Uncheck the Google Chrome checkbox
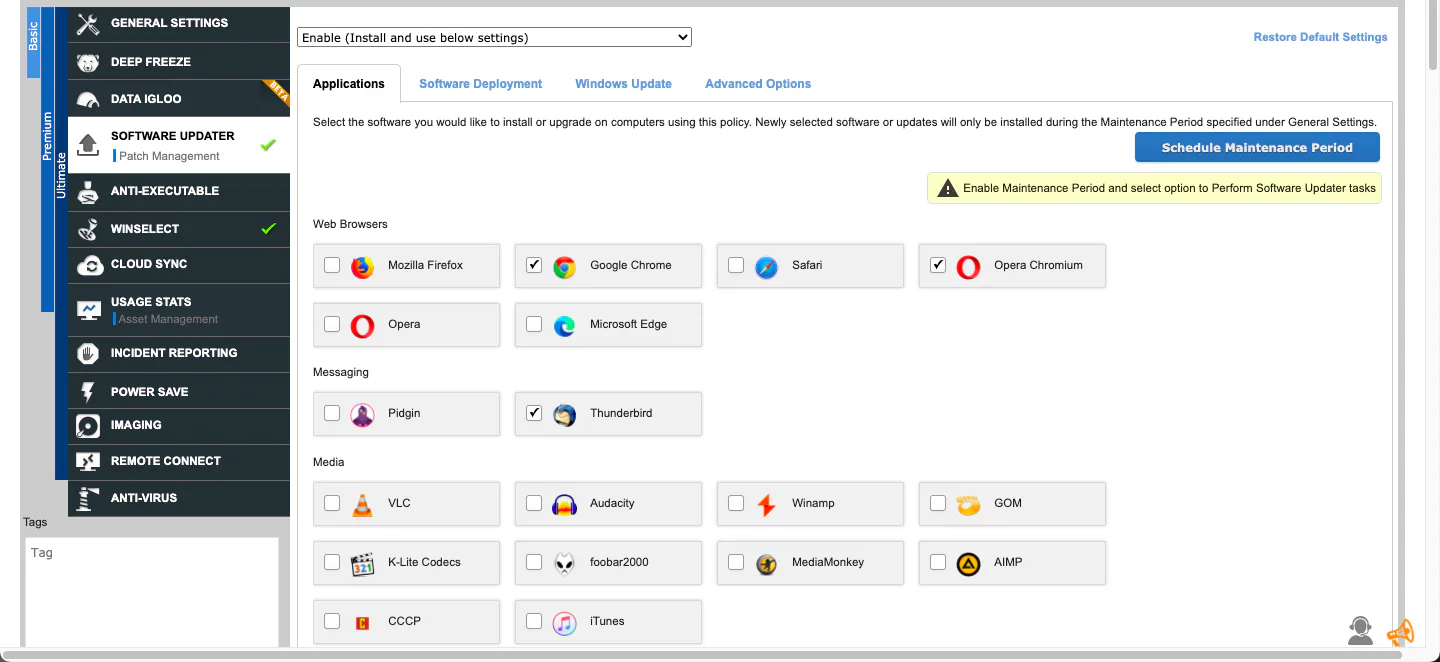Screen dimensions: 1440x662 pos(534,265)
